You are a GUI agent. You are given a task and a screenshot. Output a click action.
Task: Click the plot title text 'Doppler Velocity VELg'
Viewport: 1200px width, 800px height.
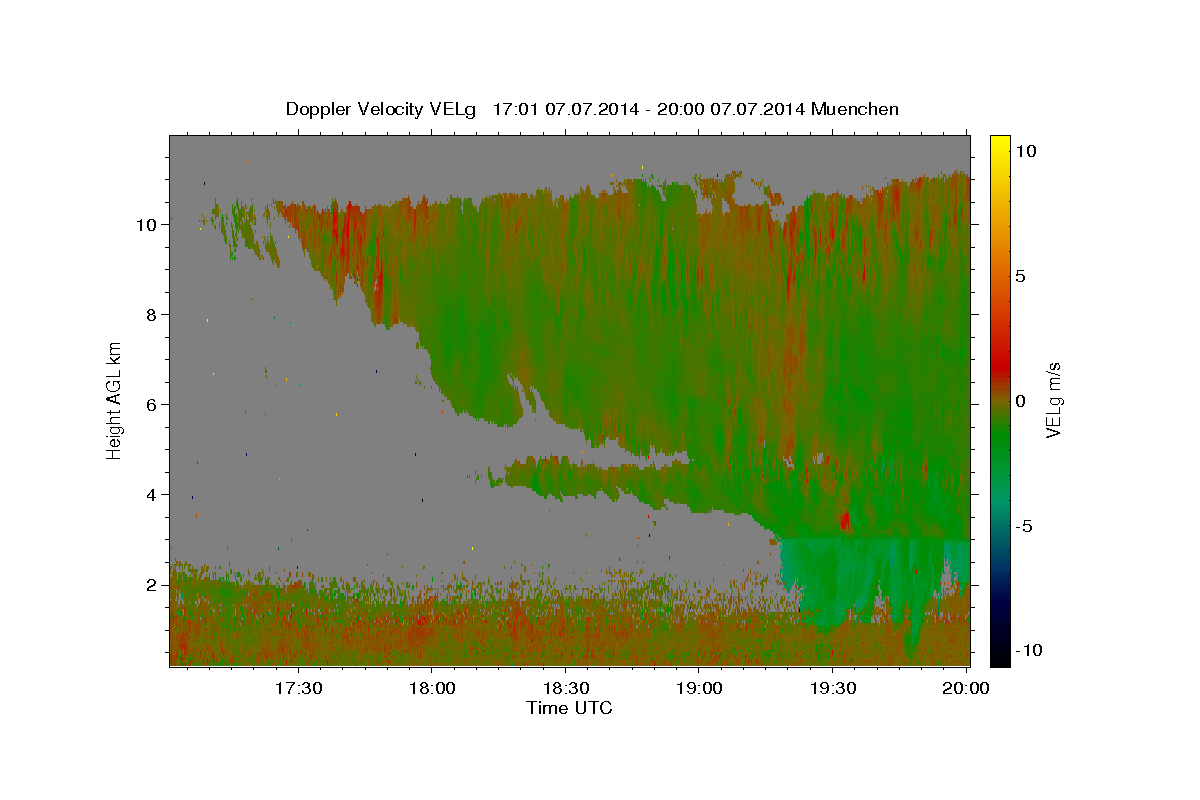[381, 109]
